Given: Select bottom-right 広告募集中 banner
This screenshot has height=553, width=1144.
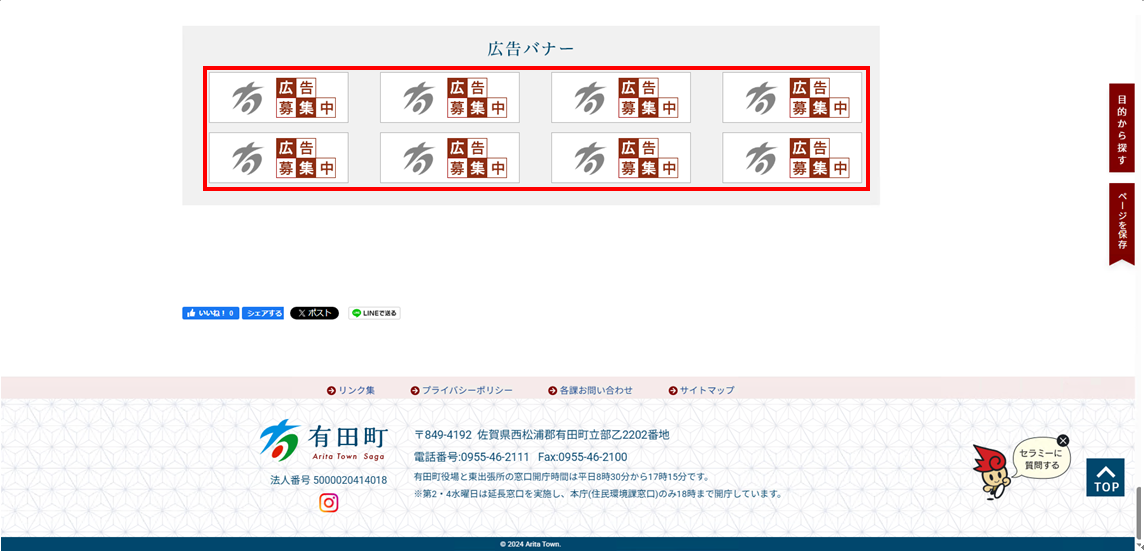Looking at the screenshot, I should (x=792, y=158).
